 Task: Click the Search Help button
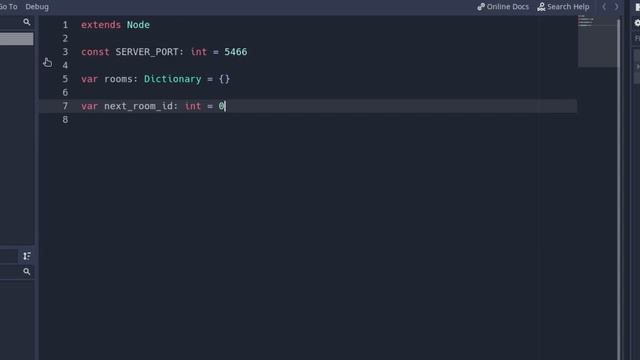(563, 7)
